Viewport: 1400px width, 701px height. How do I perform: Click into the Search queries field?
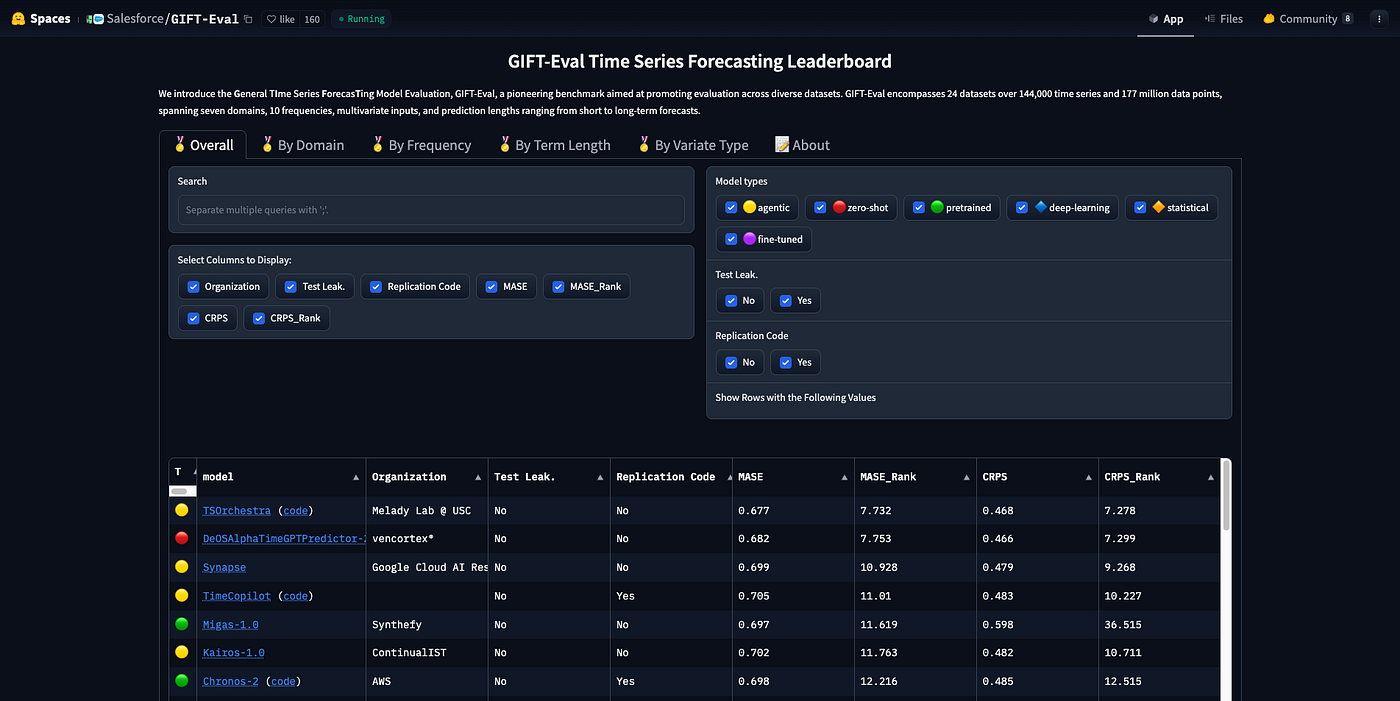click(x=431, y=210)
